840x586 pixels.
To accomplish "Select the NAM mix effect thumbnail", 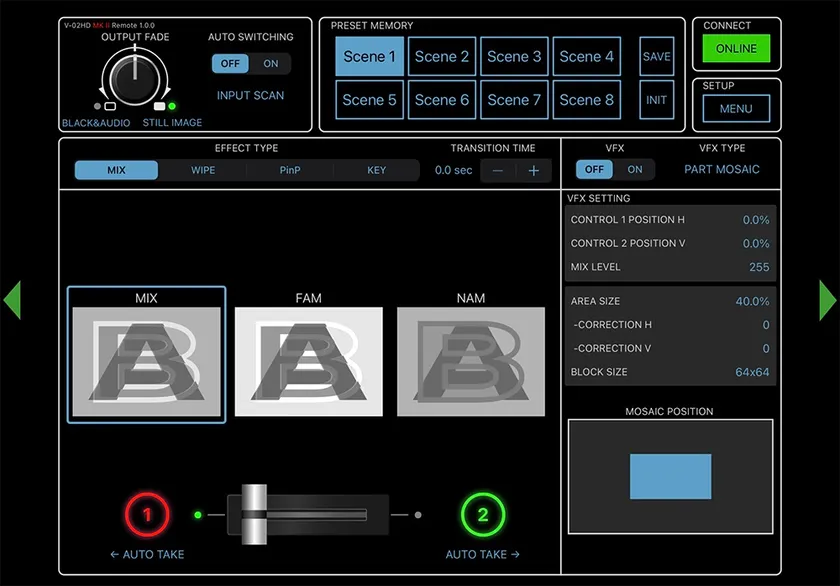I will tap(471, 361).
